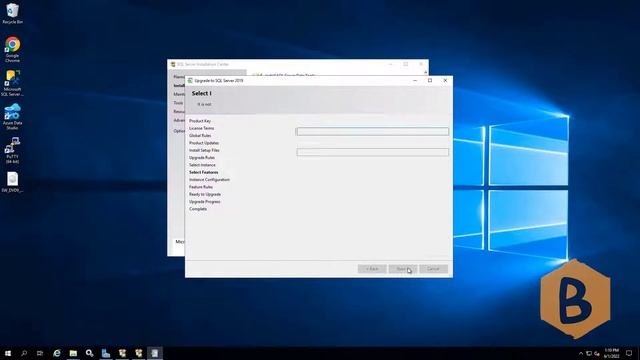Switch to the highlighted active setup taskbar icon
This screenshot has height=360, width=640.
pos(155,353)
